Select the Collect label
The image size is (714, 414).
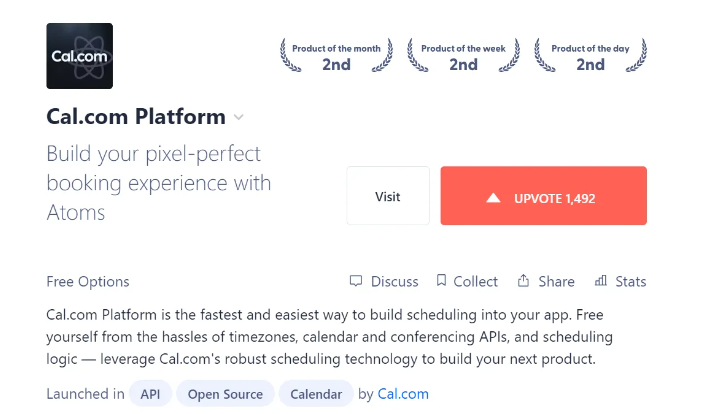click(x=475, y=281)
